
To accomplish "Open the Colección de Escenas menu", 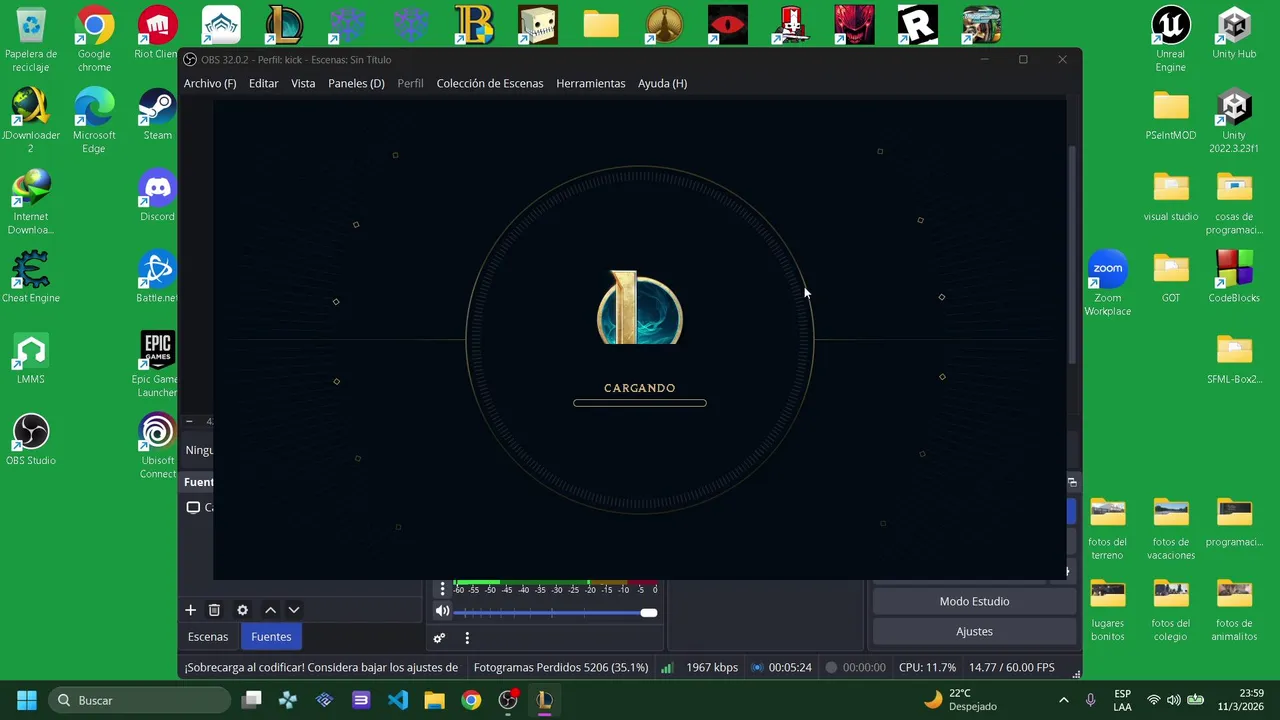I will click(x=490, y=84).
